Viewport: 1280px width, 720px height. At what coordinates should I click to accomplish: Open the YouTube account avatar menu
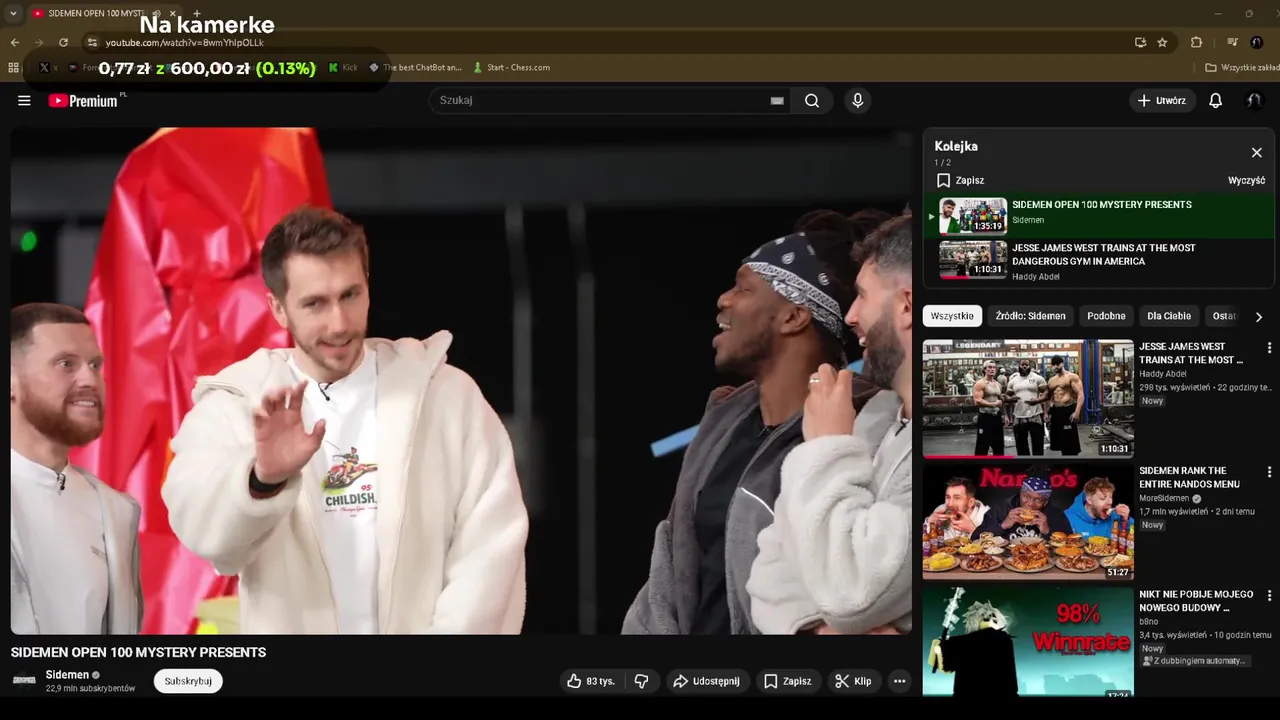[1254, 100]
